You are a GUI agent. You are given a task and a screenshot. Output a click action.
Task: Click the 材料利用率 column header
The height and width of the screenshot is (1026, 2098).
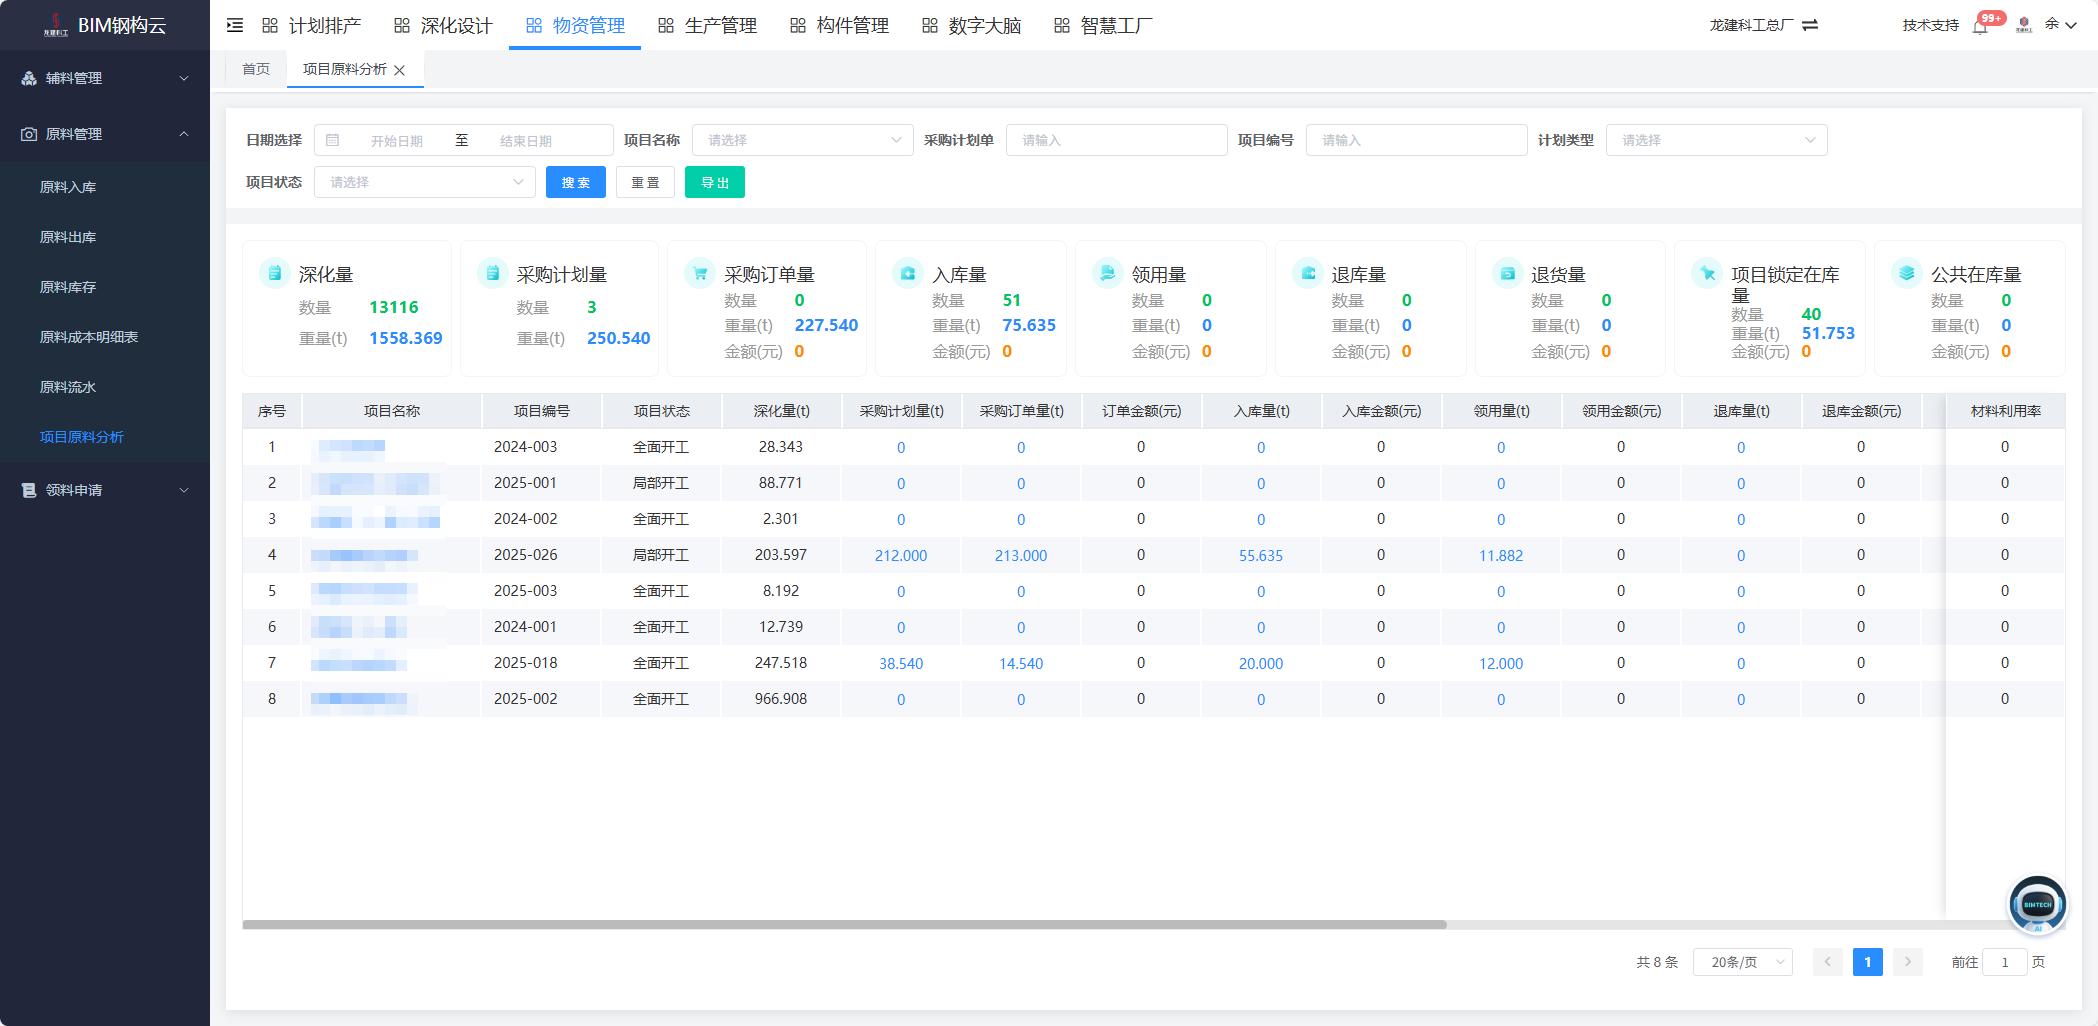tap(2006, 411)
